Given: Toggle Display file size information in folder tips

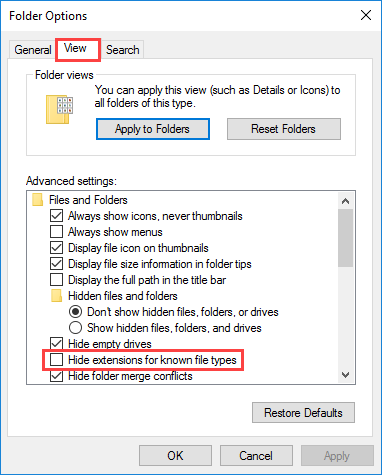Looking at the screenshot, I should click(x=56, y=264).
